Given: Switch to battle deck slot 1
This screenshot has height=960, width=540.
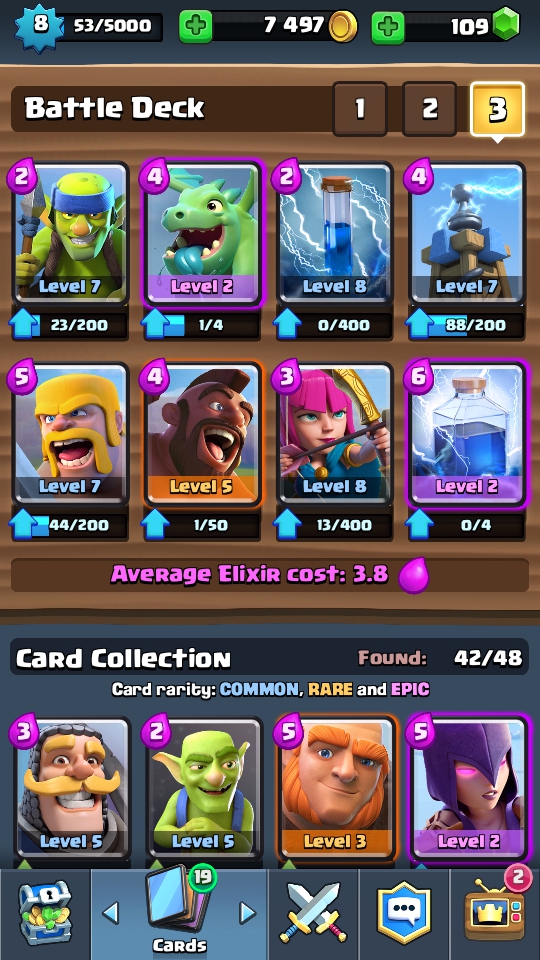Looking at the screenshot, I should 359,108.
